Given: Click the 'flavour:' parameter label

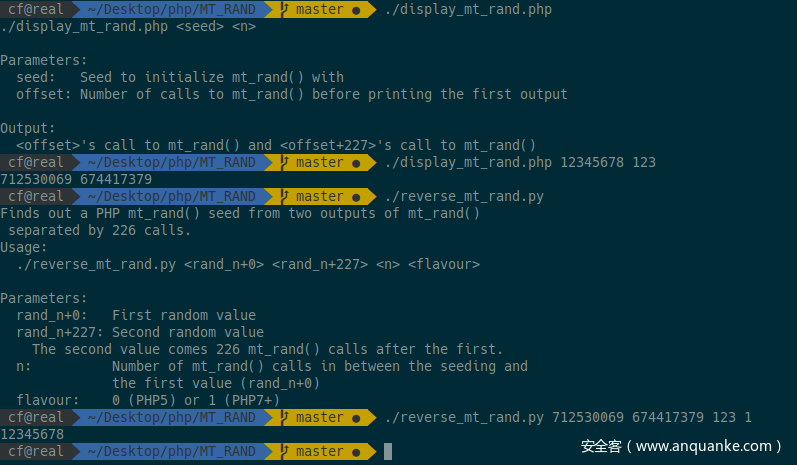Looking at the screenshot, I should coord(48,400).
